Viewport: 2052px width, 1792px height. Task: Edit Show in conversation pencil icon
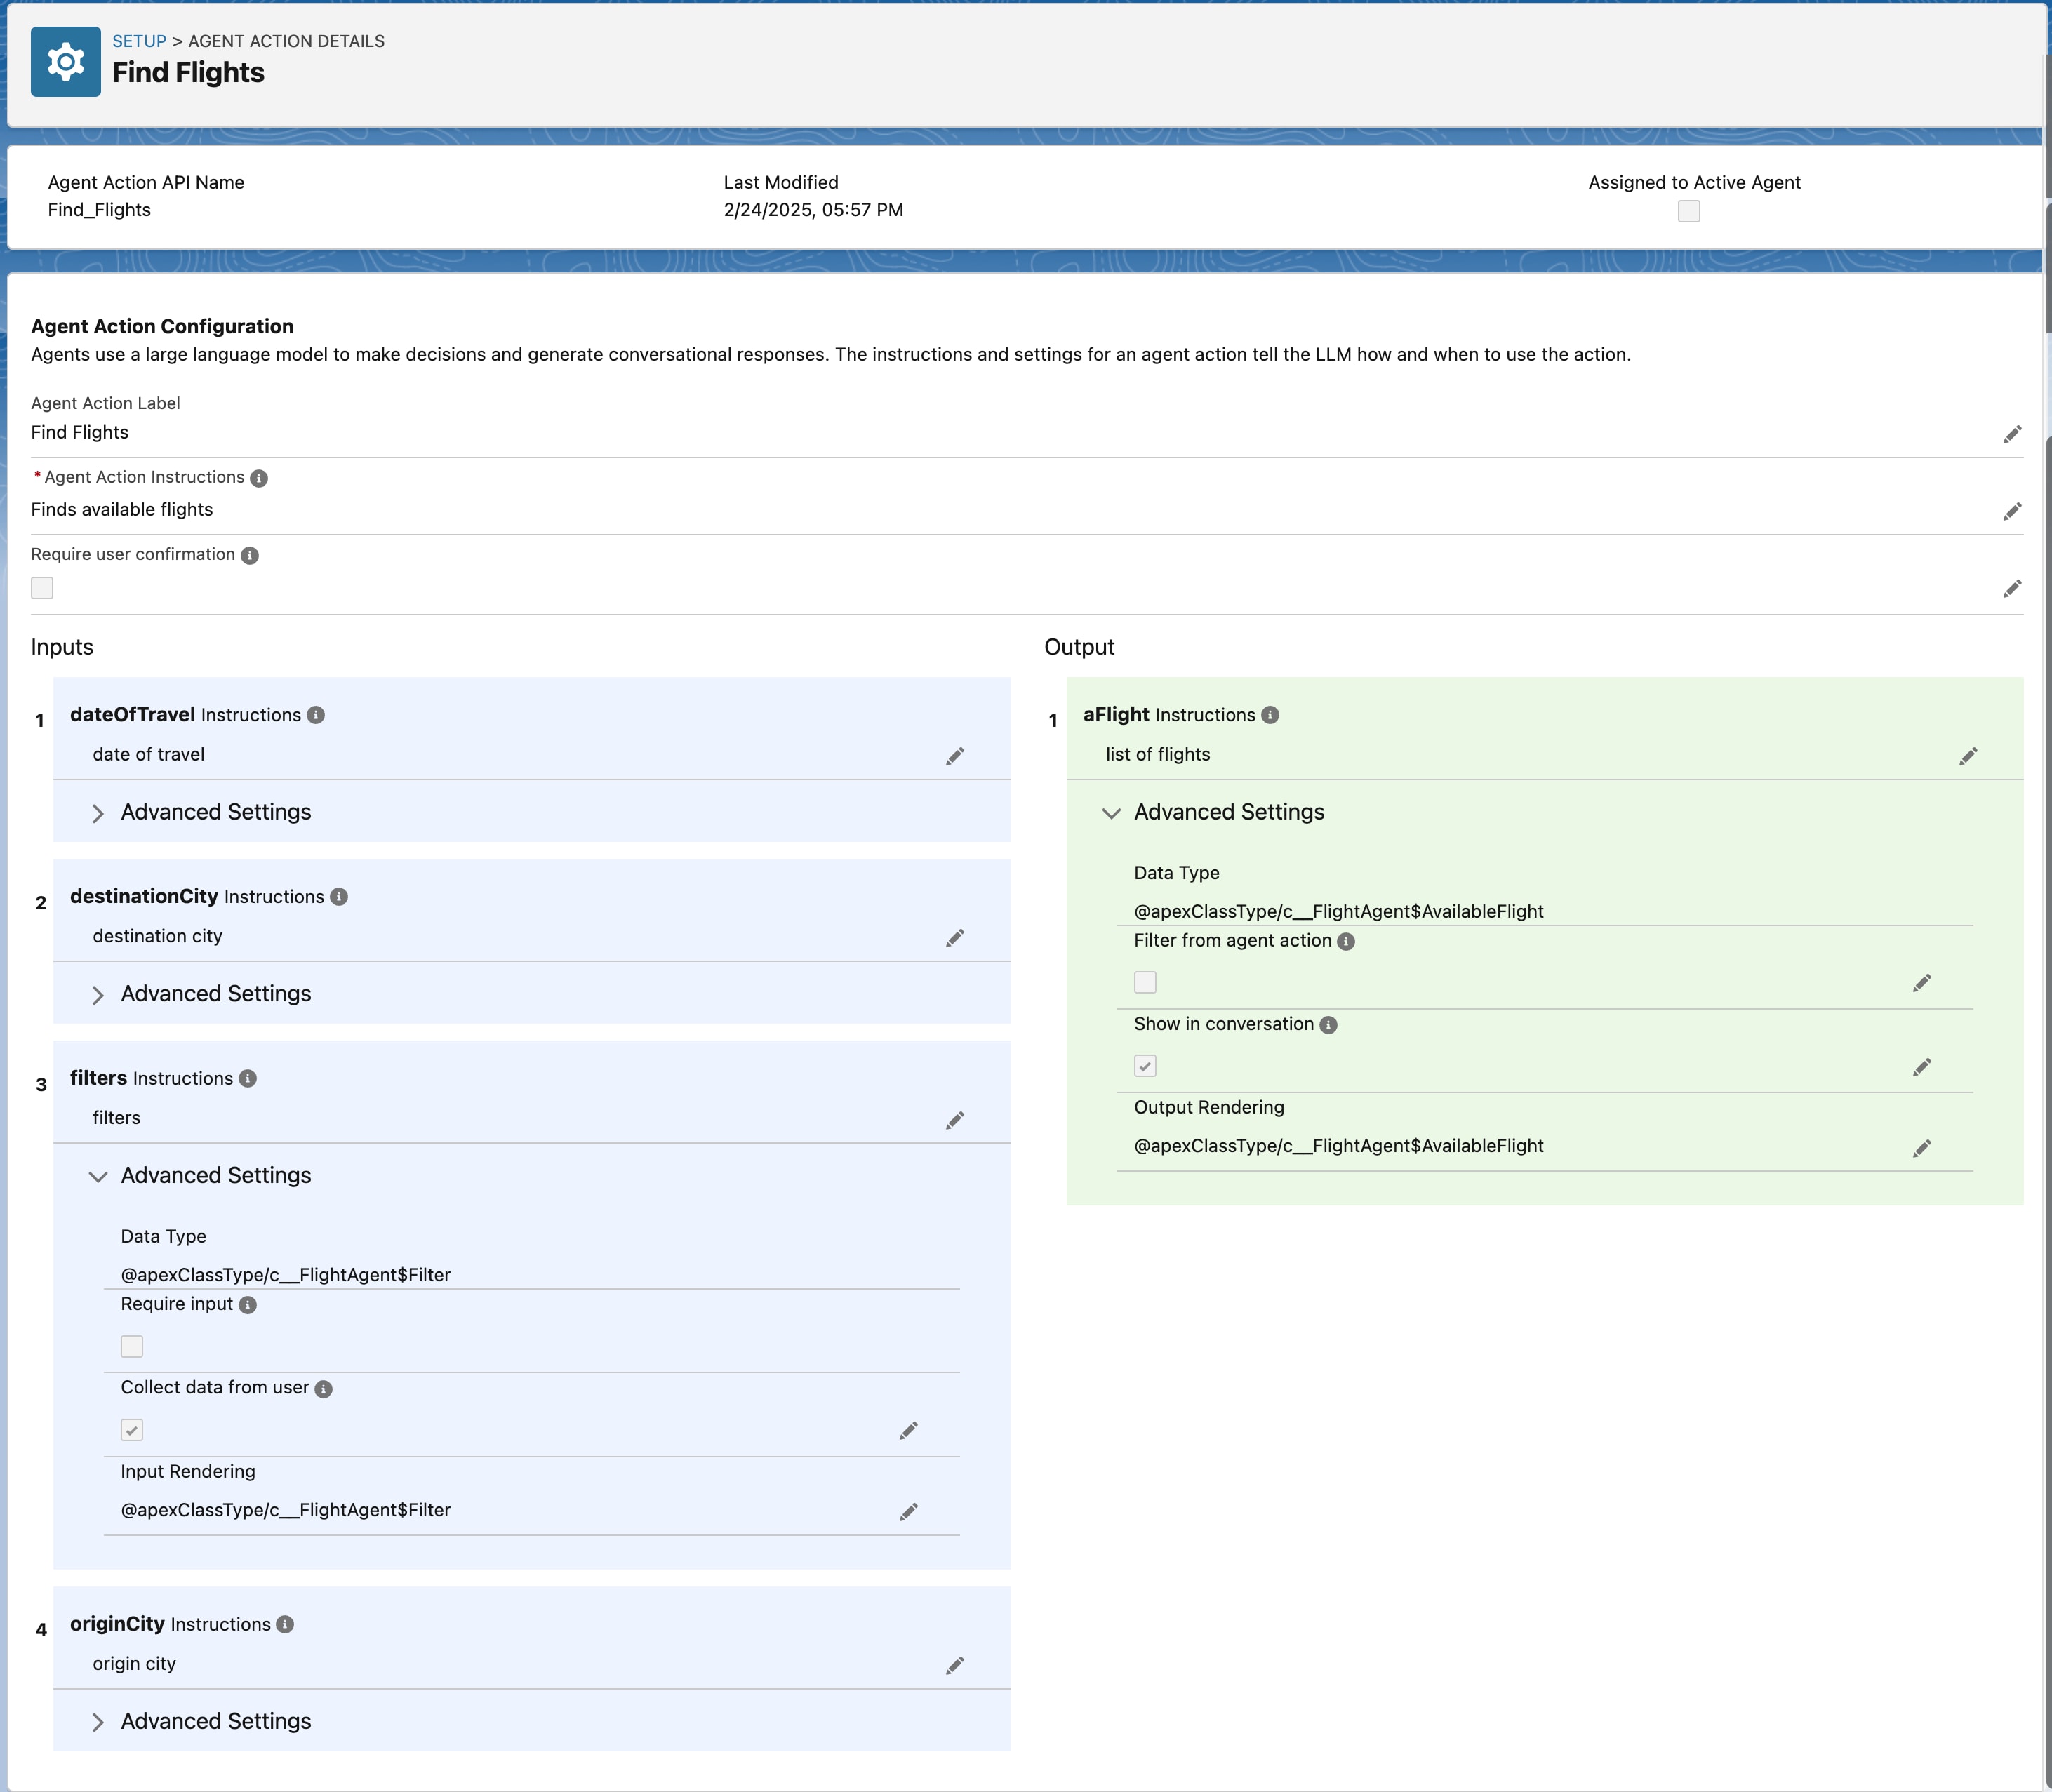(x=1921, y=1067)
